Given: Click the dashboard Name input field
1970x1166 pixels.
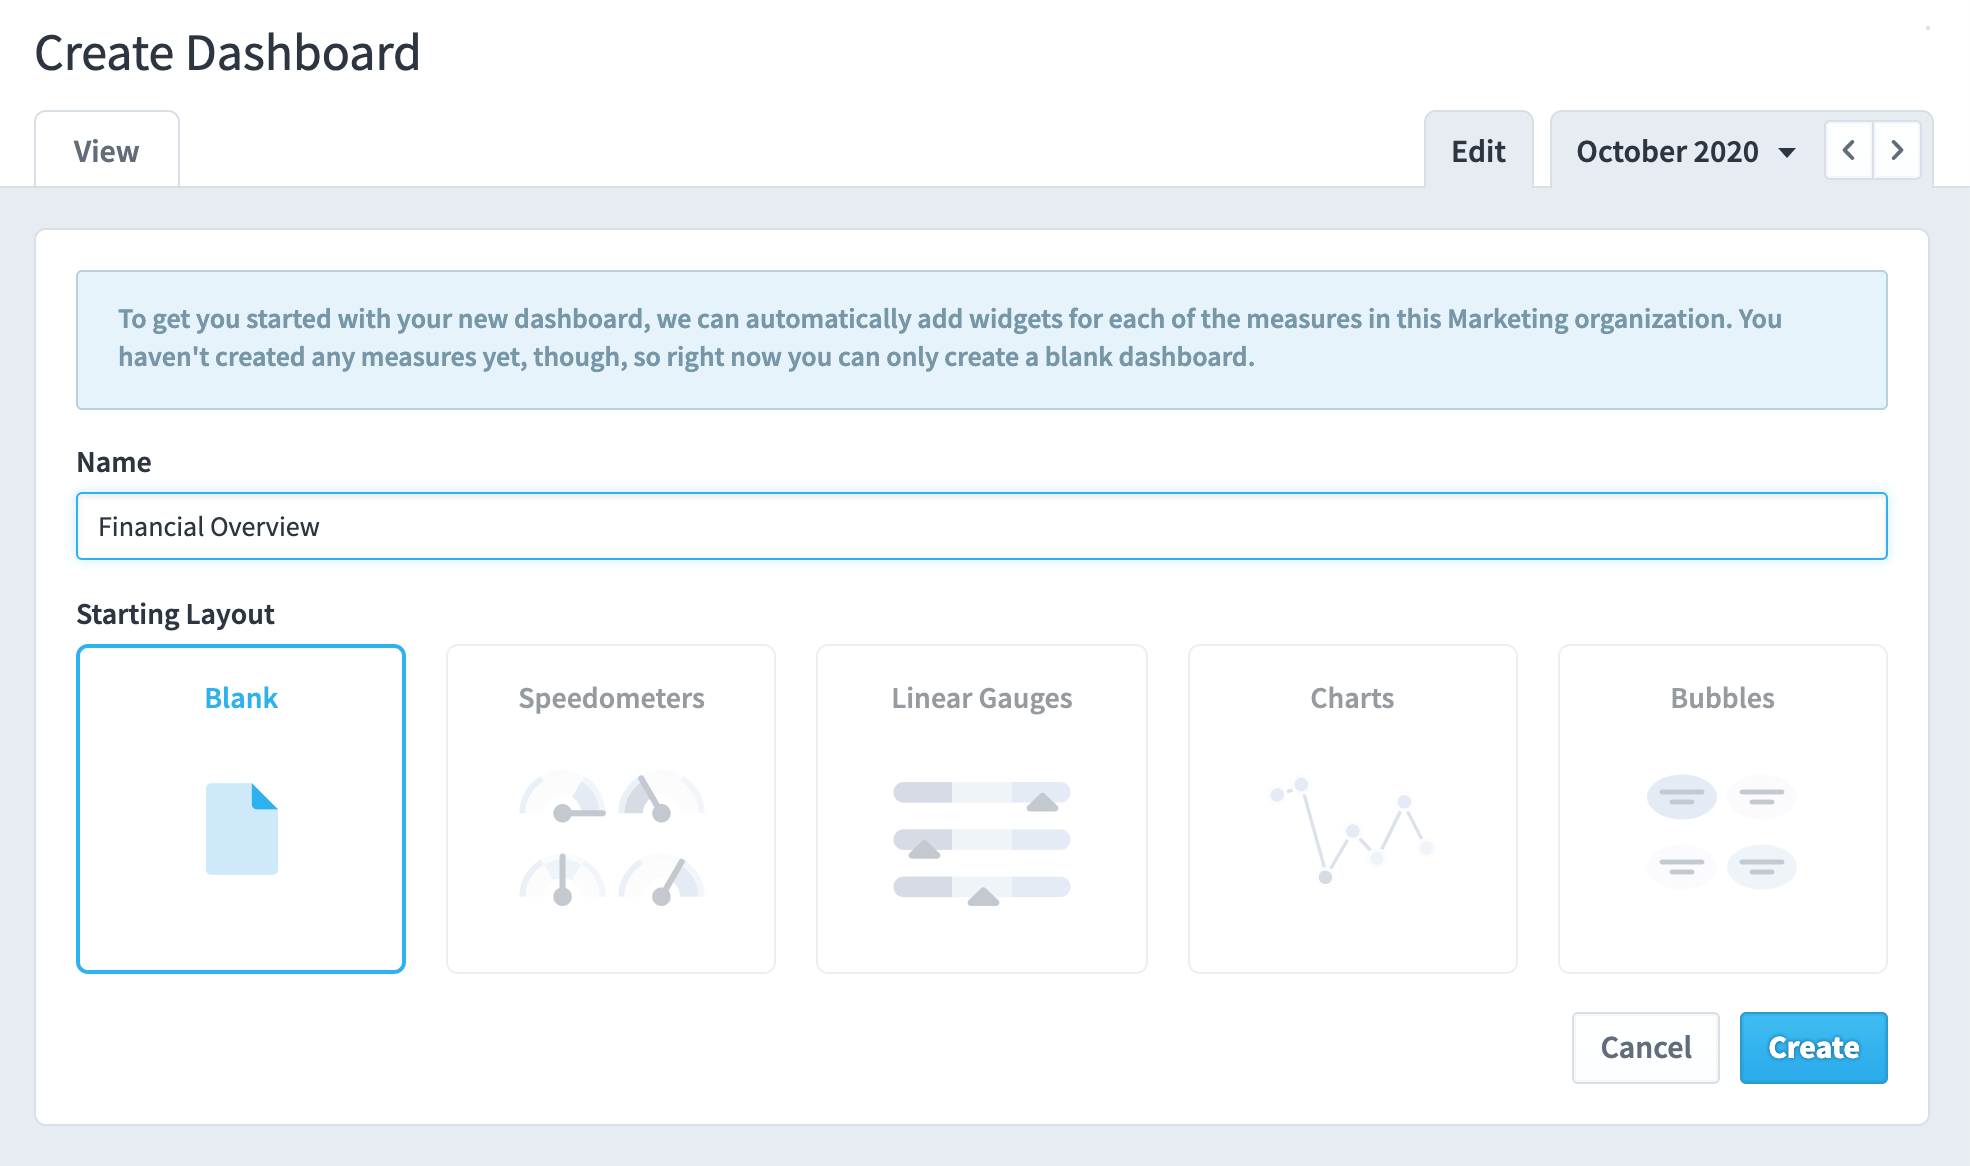Looking at the screenshot, I should click(981, 526).
